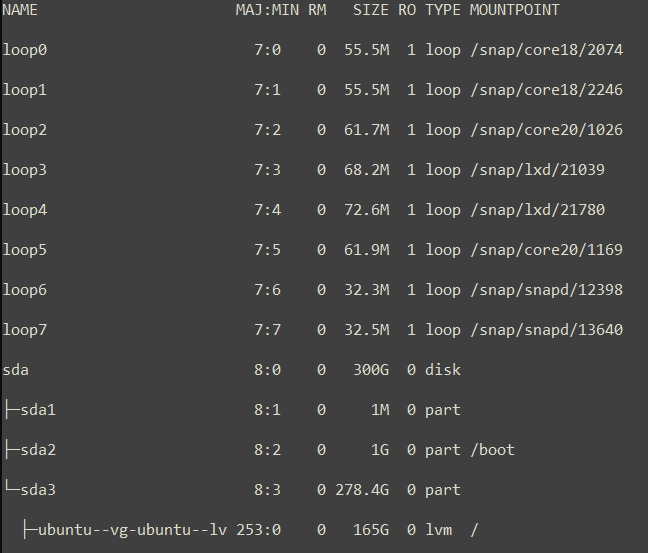Image resolution: width=648 pixels, height=553 pixels.
Task: Click the lvm type label
Action: tap(439, 530)
